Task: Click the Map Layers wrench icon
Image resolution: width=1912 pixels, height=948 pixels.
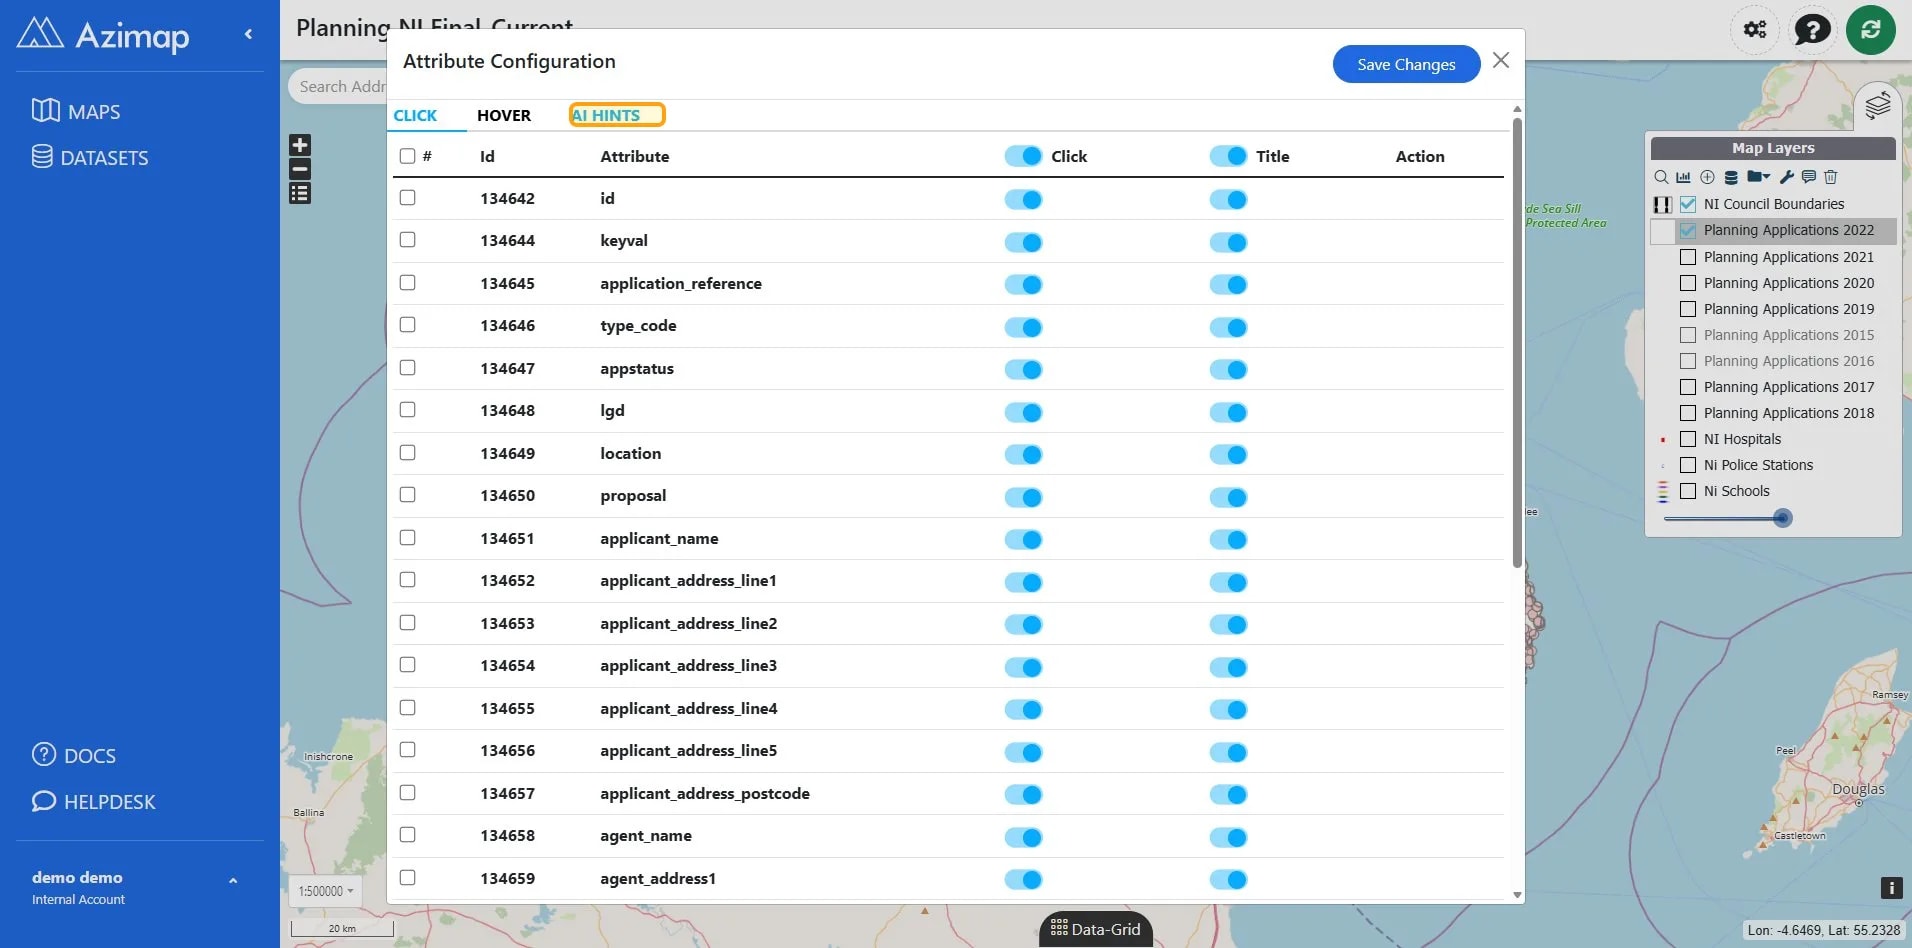Action: [x=1787, y=177]
